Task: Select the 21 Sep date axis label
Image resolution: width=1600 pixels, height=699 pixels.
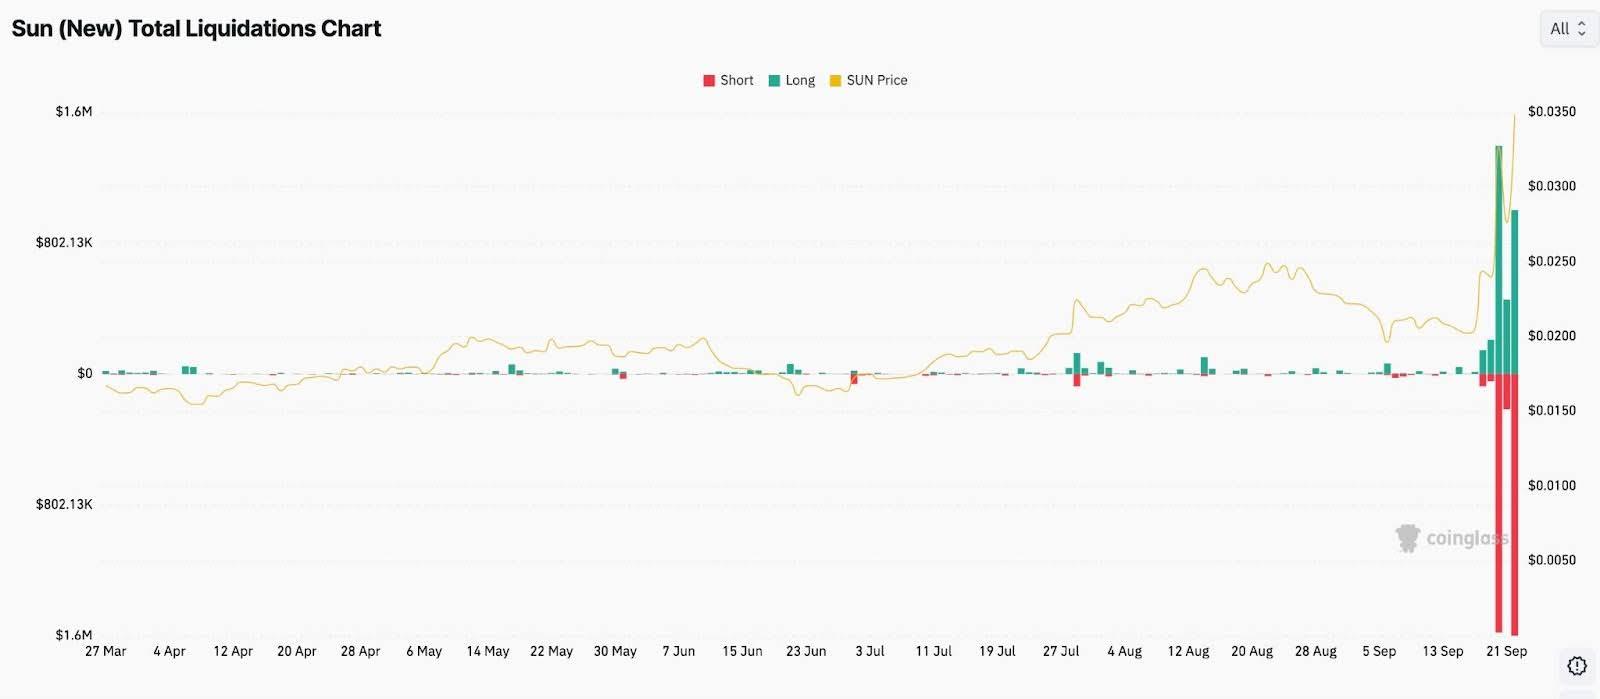Action: (1506, 651)
